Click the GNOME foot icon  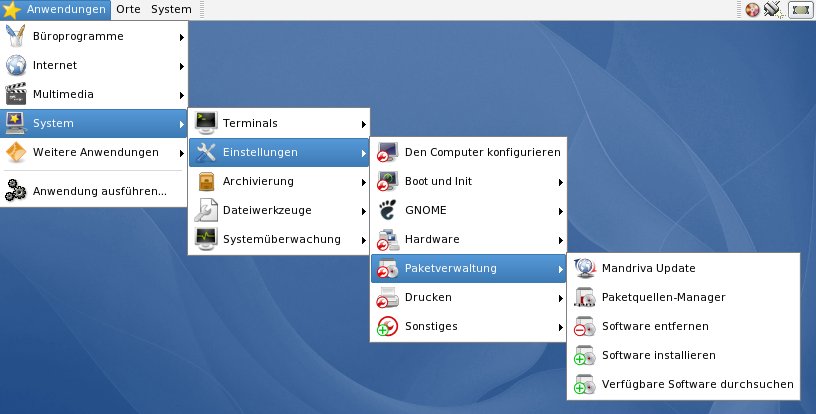(x=388, y=210)
